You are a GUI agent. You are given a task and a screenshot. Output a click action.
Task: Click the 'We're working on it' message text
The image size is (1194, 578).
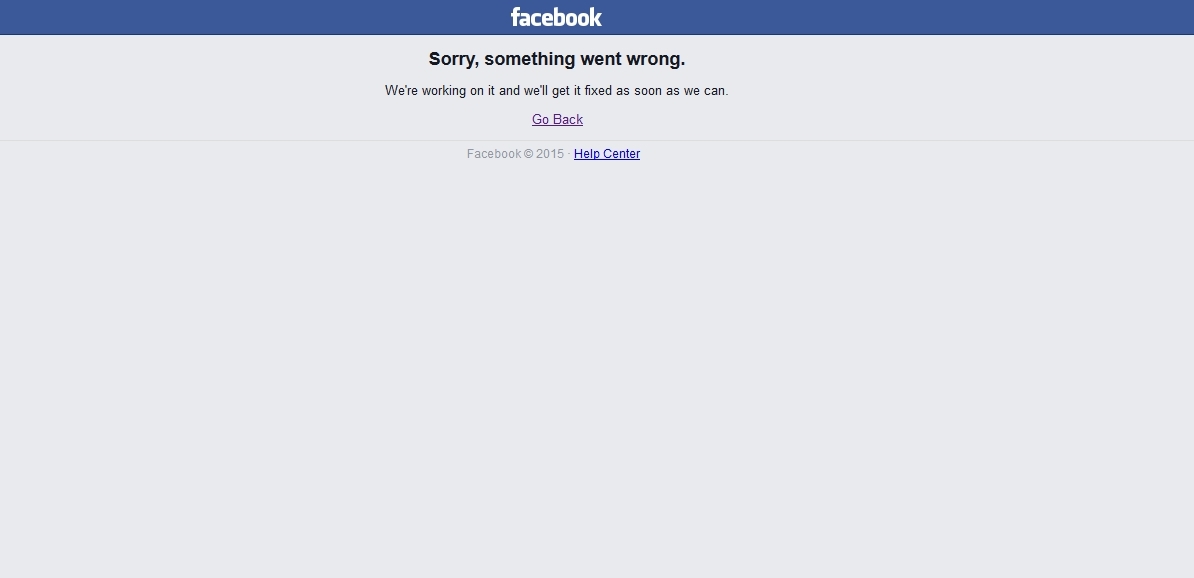click(557, 91)
